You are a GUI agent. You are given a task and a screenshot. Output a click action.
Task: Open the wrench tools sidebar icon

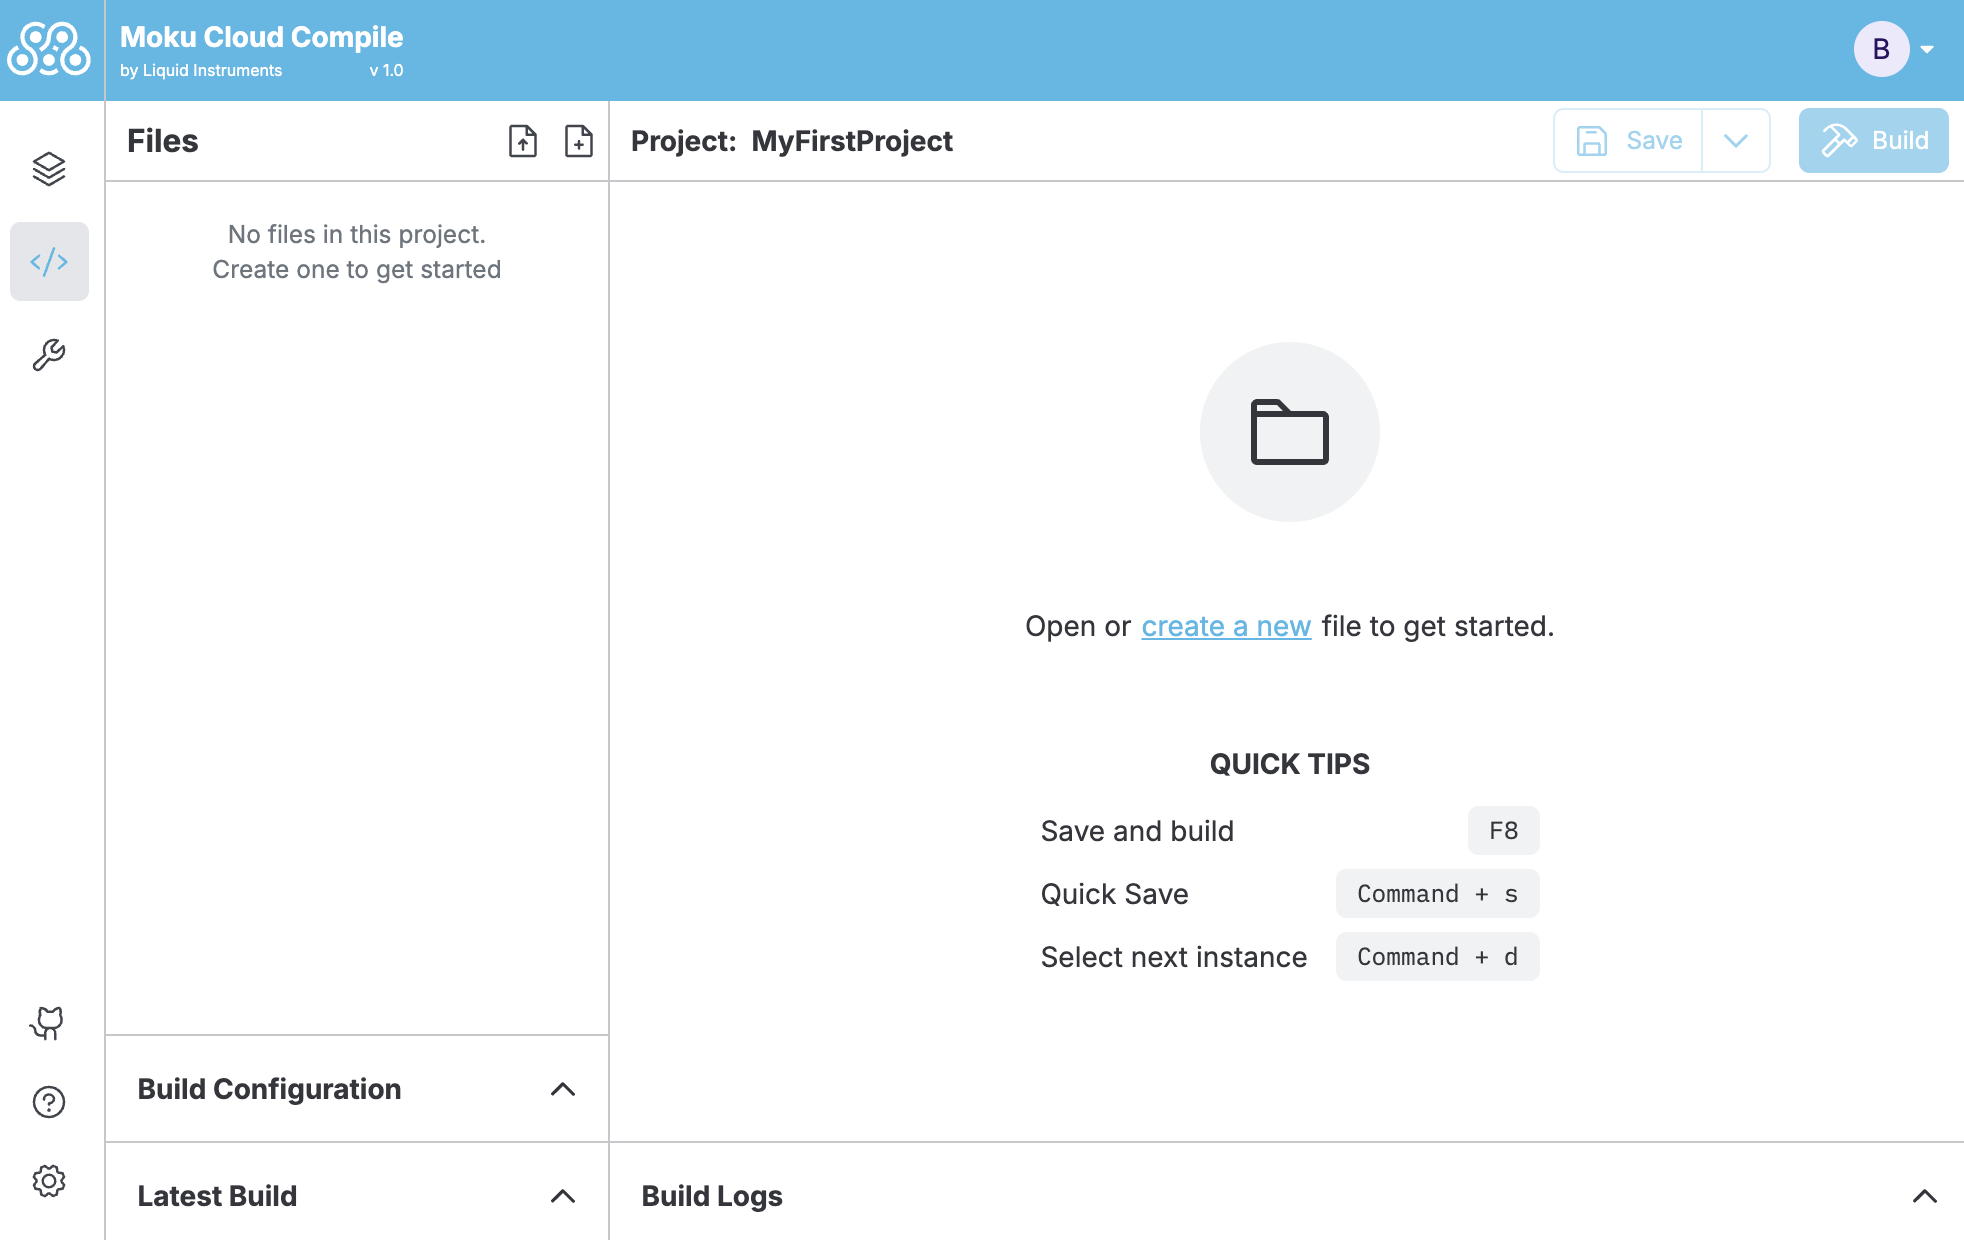pos(49,355)
